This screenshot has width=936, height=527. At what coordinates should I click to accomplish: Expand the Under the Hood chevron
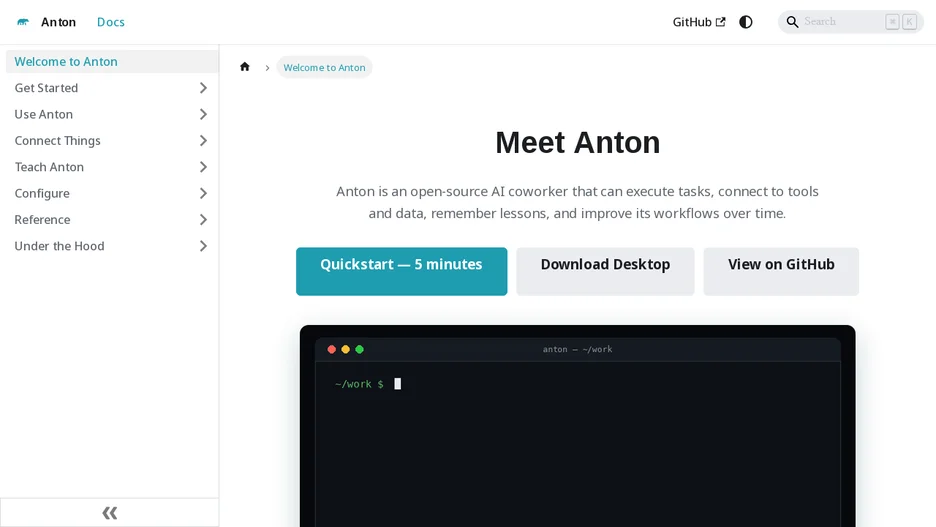(203, 246)
